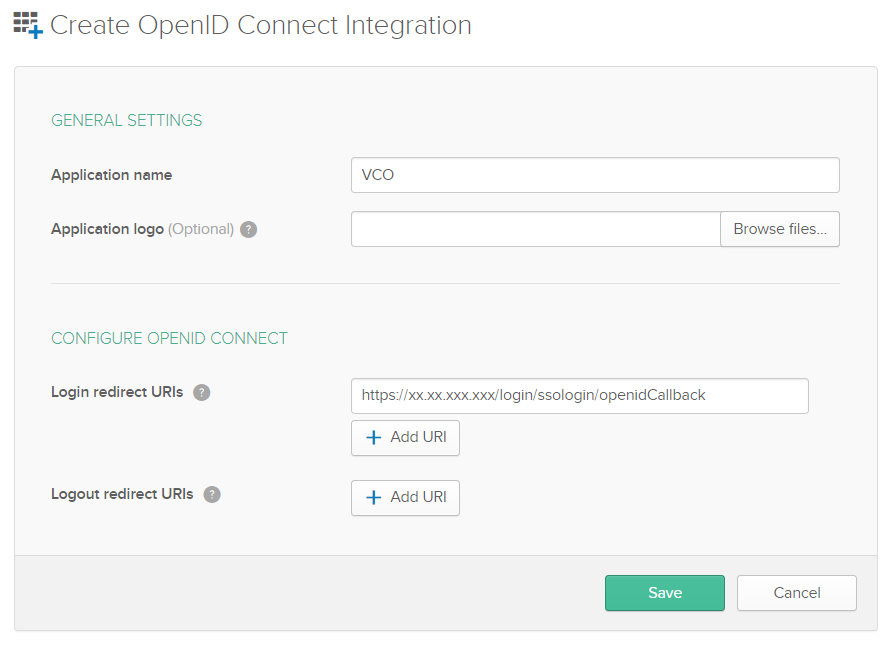Click the grid-with-plus app integration icon
This screenshot has height=645, width=893.
[24, 24]
